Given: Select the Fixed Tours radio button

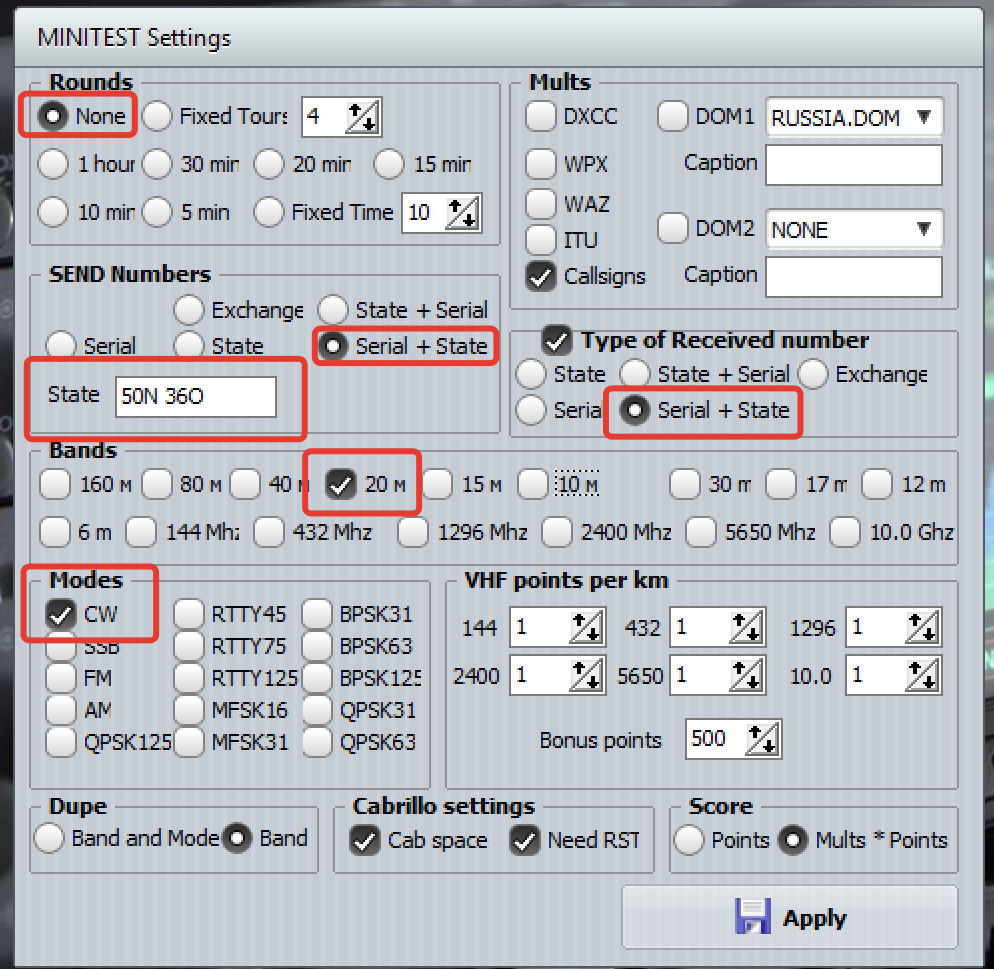Looking at the screenshot, I should (157, 116).
